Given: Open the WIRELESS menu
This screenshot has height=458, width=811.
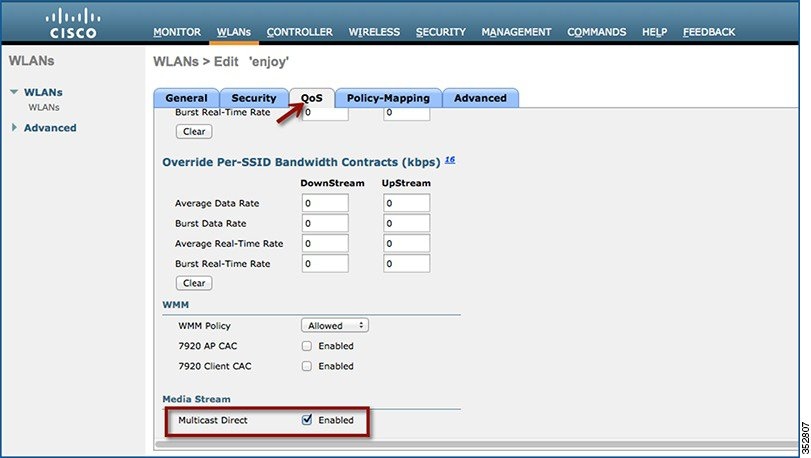Looking at the screenshot, I should point(374,32).
